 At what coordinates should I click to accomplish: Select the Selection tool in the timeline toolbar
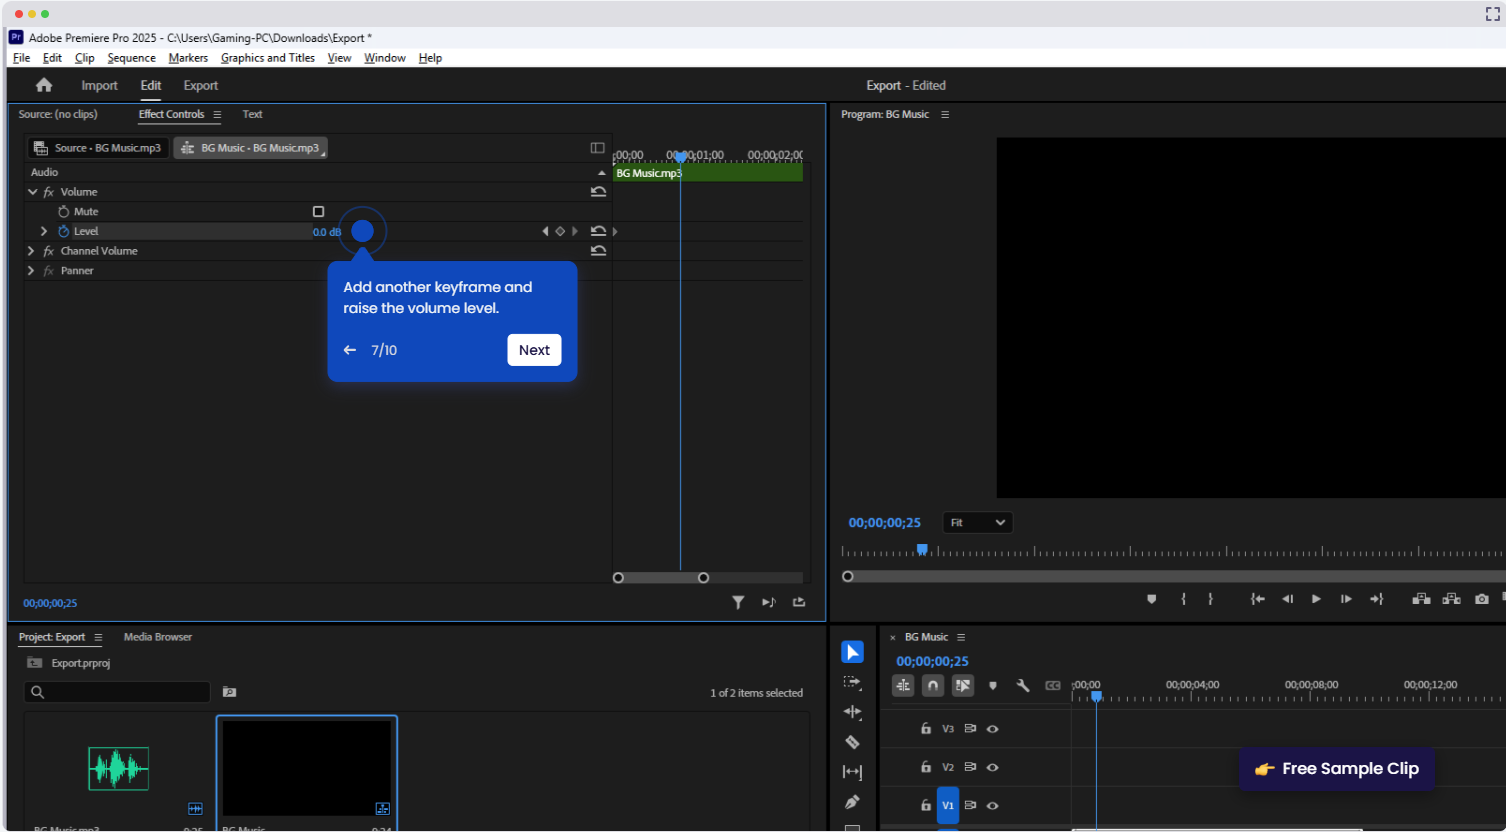point(852,651)
